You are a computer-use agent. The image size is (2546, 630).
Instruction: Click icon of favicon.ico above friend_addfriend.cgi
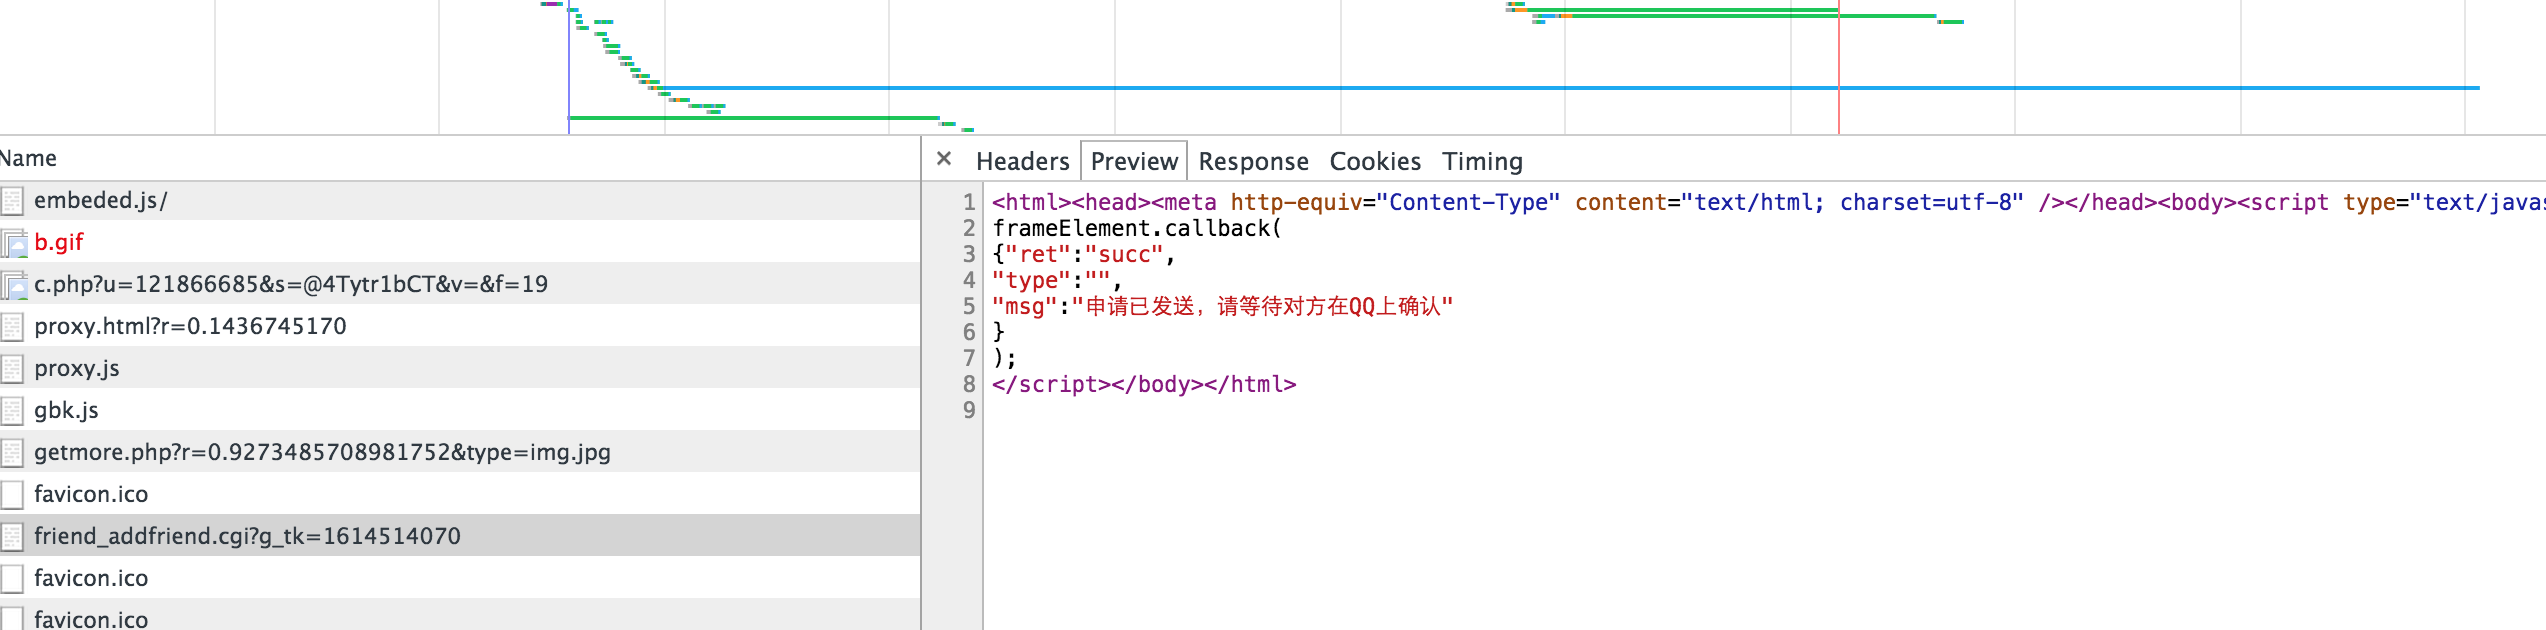point(12,495)
